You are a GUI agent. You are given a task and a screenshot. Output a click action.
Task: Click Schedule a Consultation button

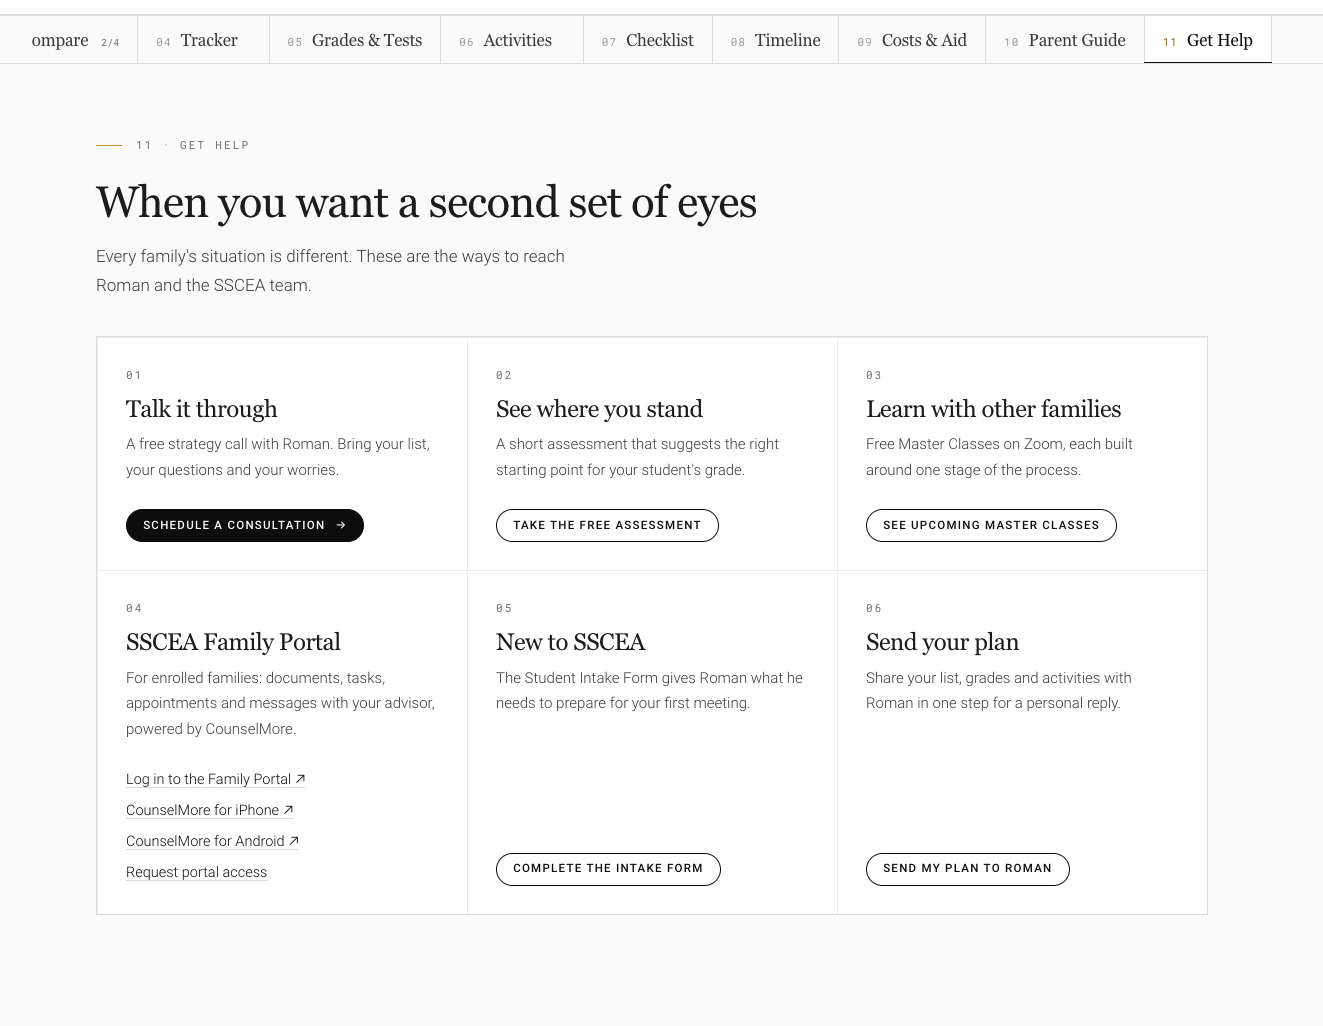click(245, 525)
